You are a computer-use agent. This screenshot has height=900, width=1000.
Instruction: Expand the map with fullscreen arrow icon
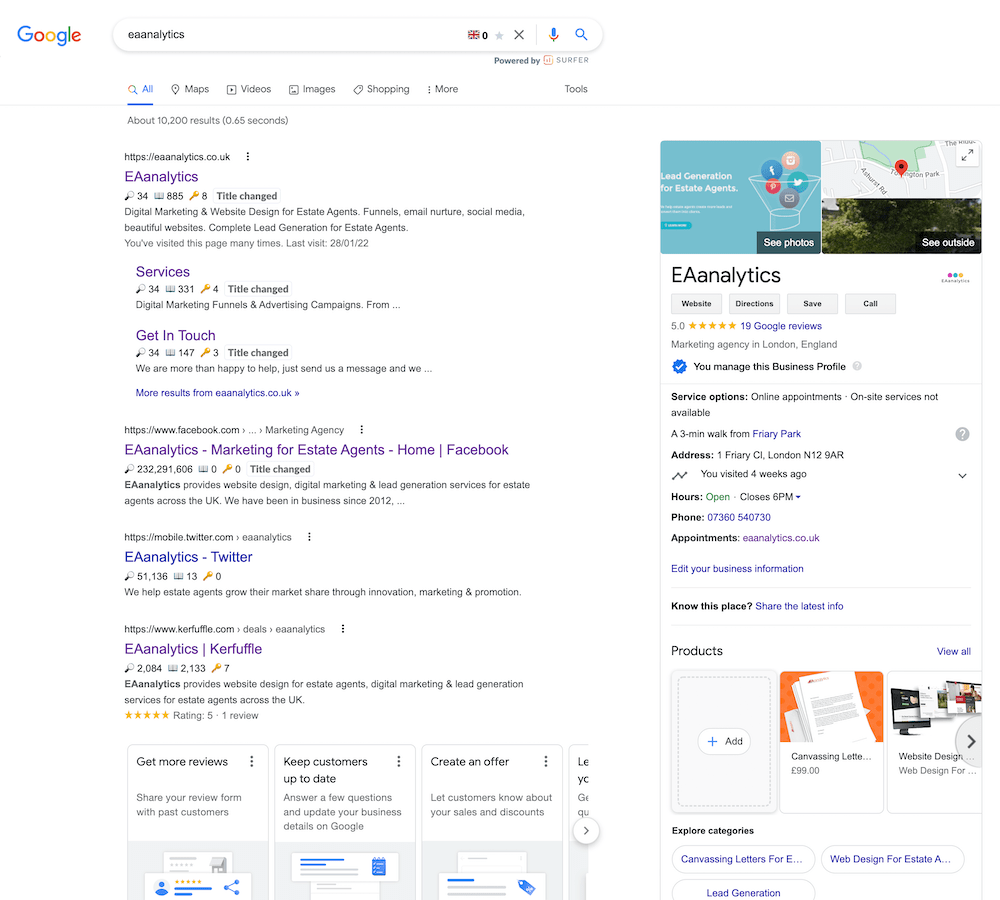click(967, 155)
